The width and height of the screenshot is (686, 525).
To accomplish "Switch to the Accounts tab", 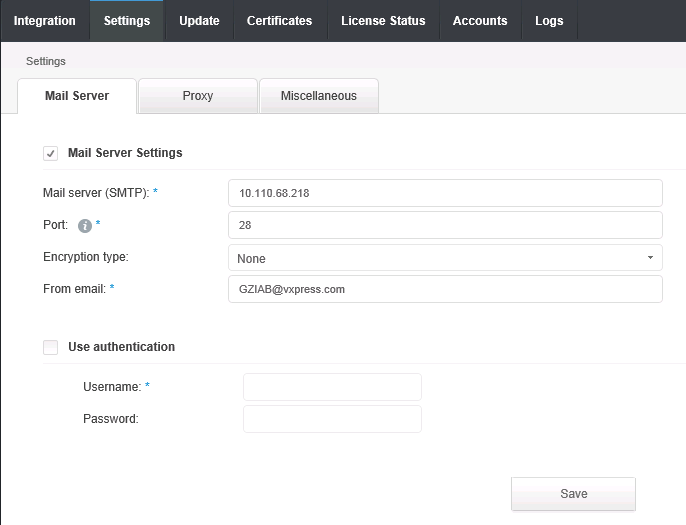I will tap(480, 21).
